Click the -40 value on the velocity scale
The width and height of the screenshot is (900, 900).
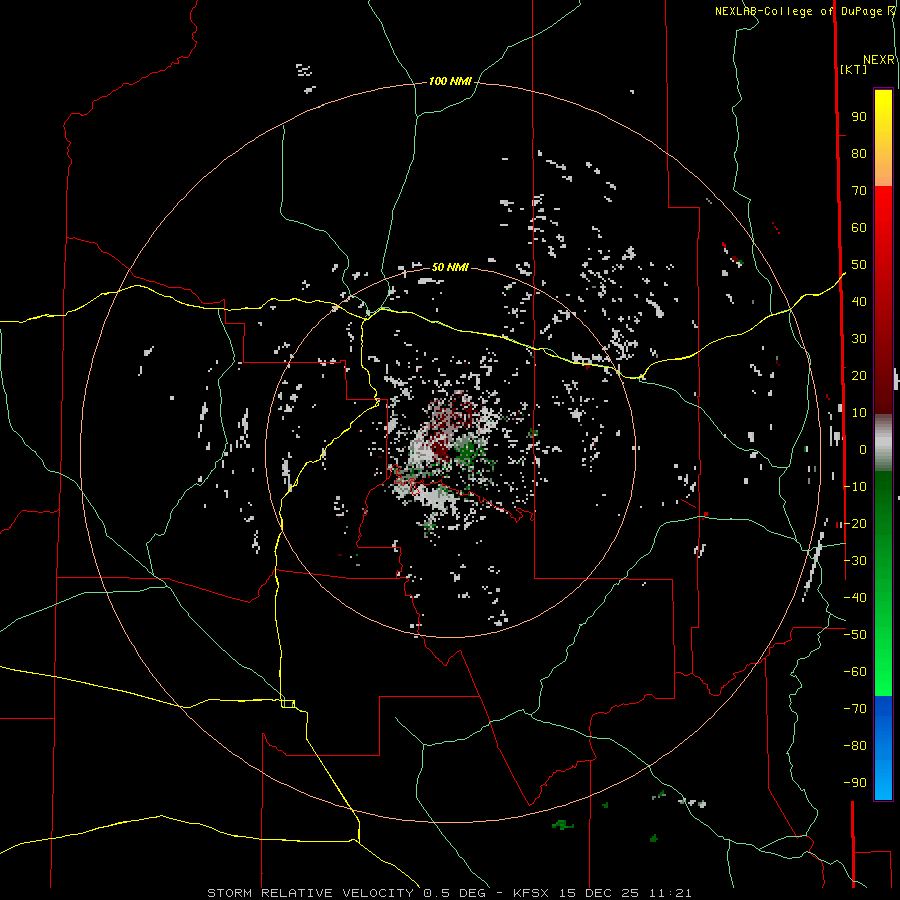tap(855, 598)
